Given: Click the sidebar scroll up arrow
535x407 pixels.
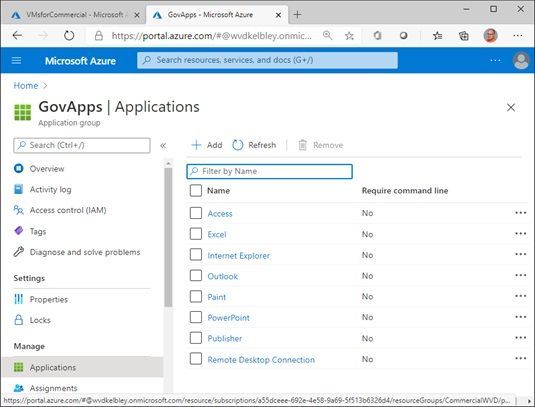Looking at the screenshot, I should point(168,164).
